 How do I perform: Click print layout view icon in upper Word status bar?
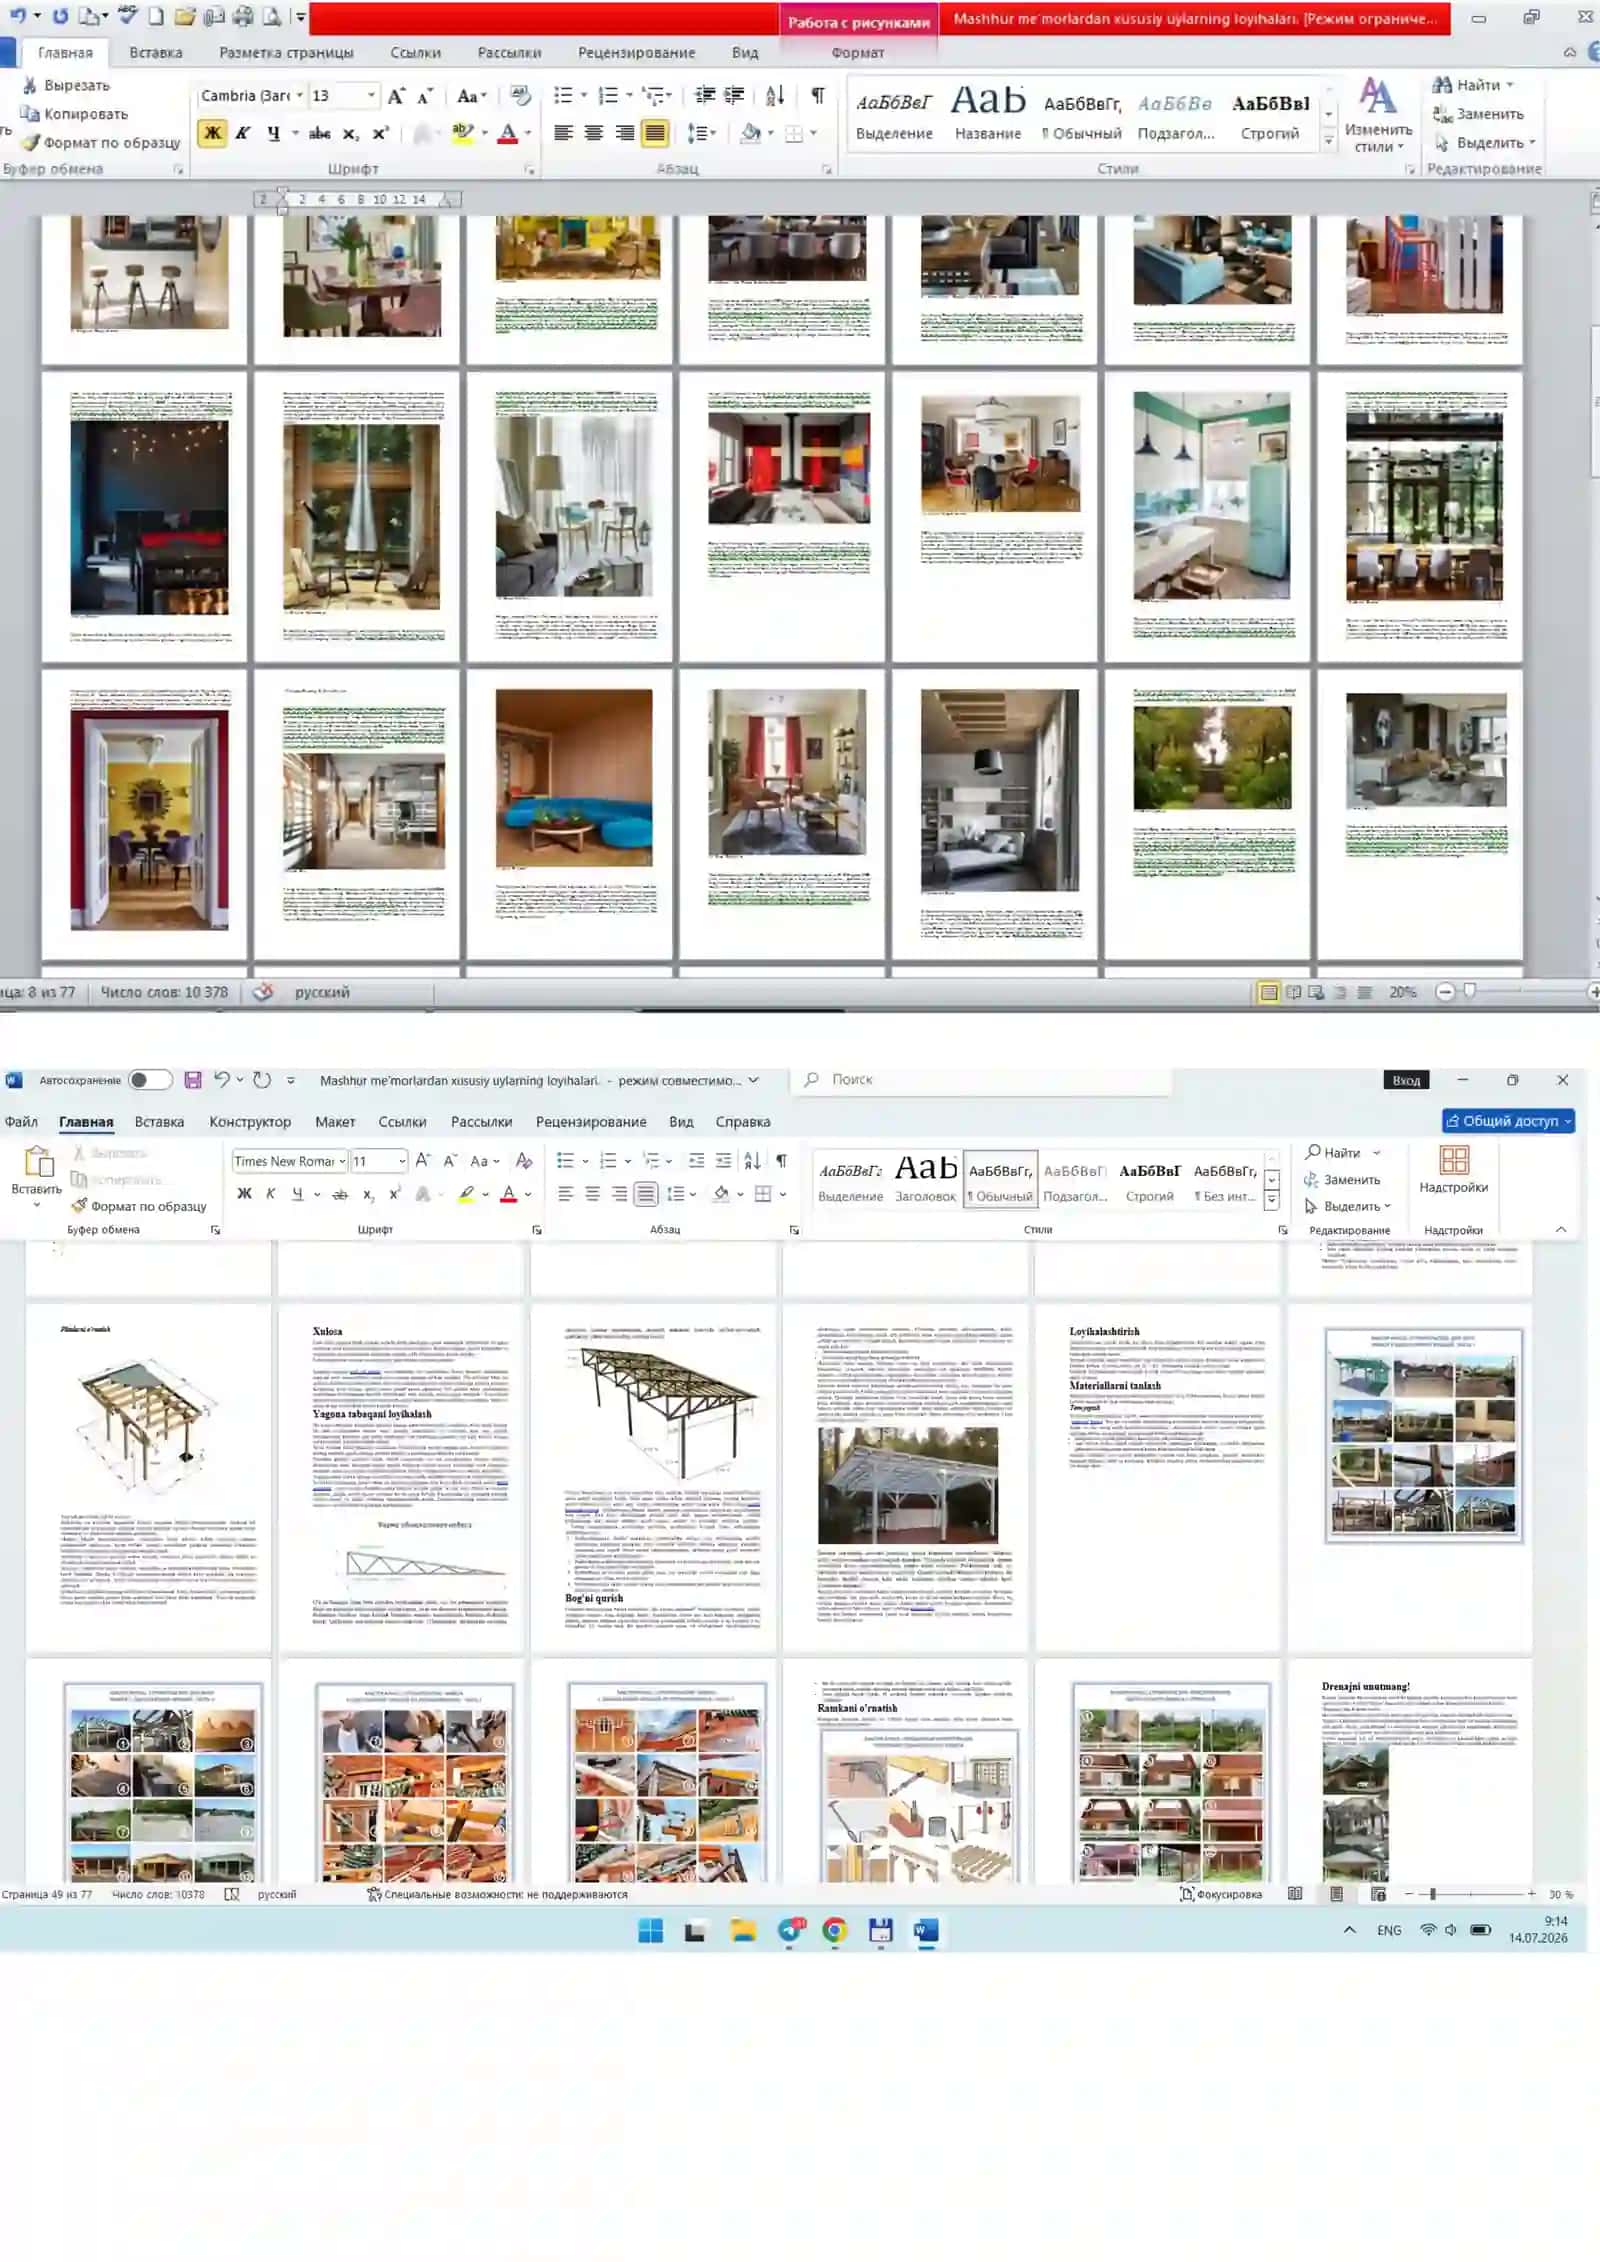point(1269,992)
